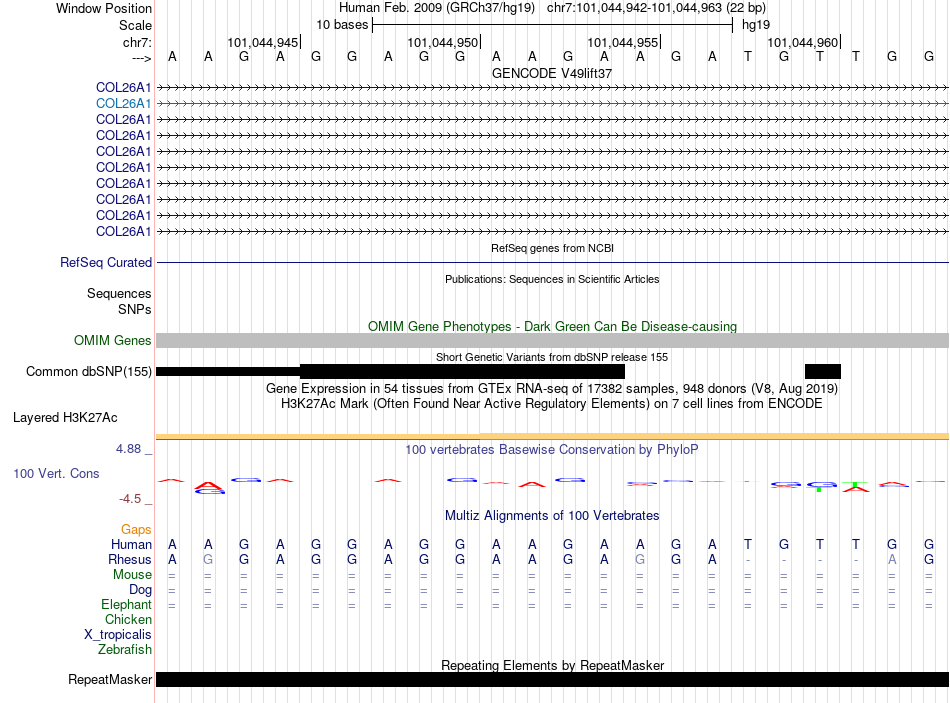This screenshot has height=703, width=950.
Task: Click the RefSeq Curated intron line
Action: (x=552, y=262)
